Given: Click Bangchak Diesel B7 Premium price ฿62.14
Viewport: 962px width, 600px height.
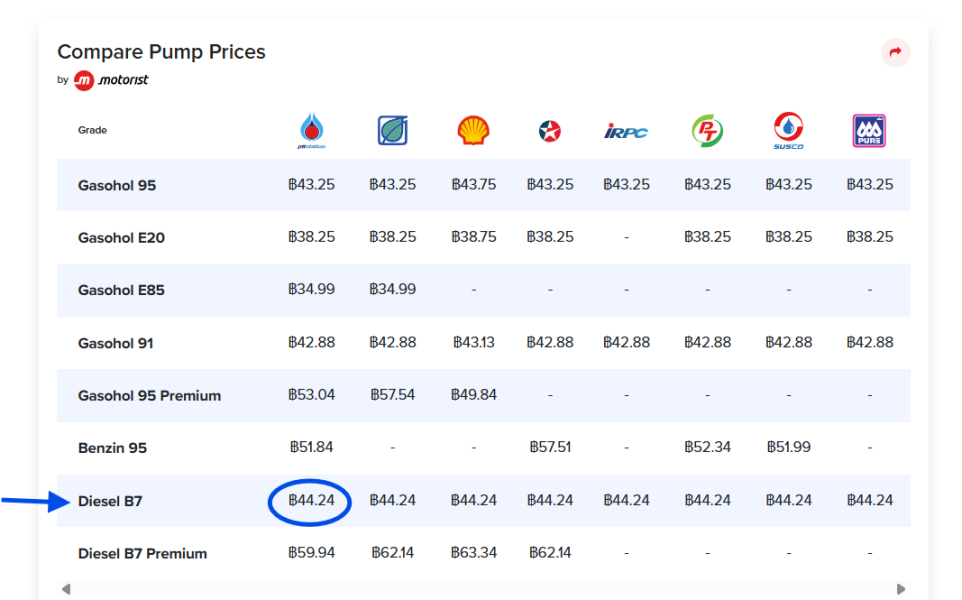Looking at the screenshot, I should (393, 553).
